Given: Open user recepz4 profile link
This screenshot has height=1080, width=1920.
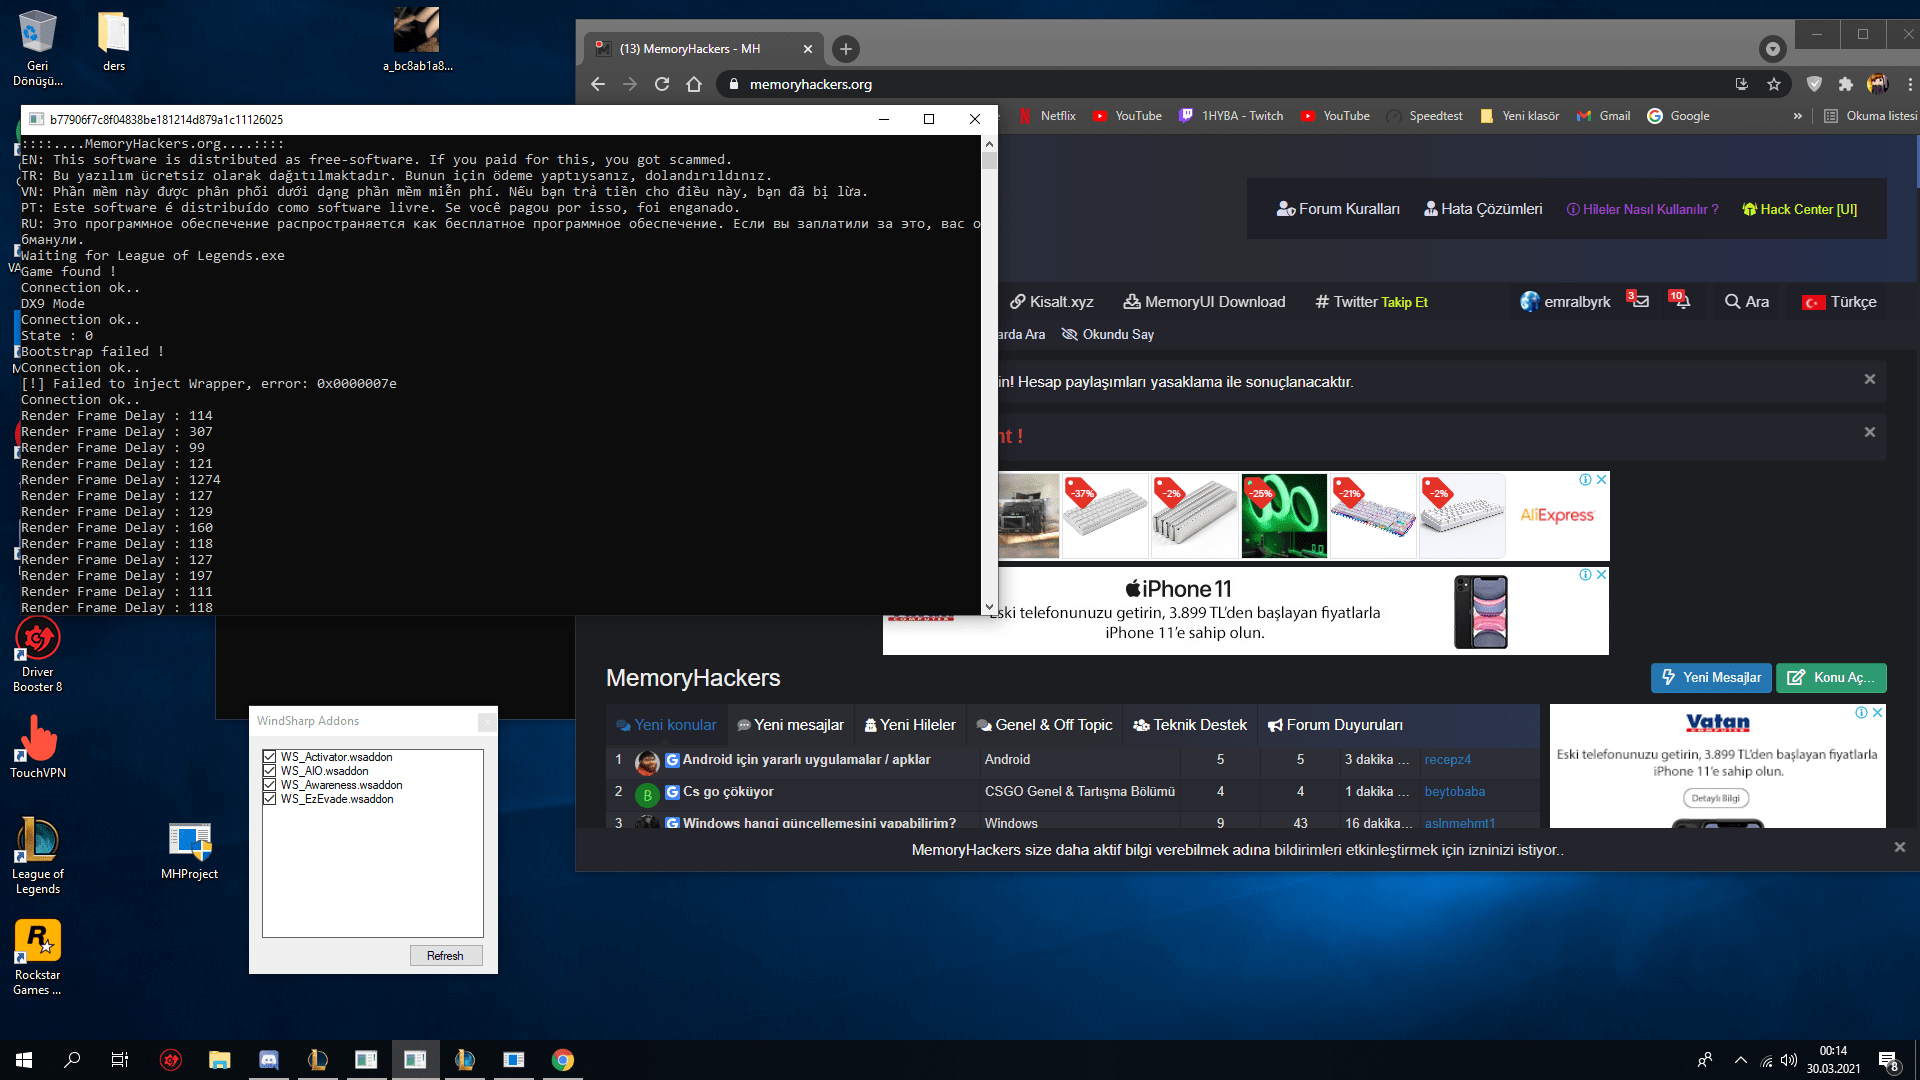Looking at the screenshot, I should [1447, 760].
